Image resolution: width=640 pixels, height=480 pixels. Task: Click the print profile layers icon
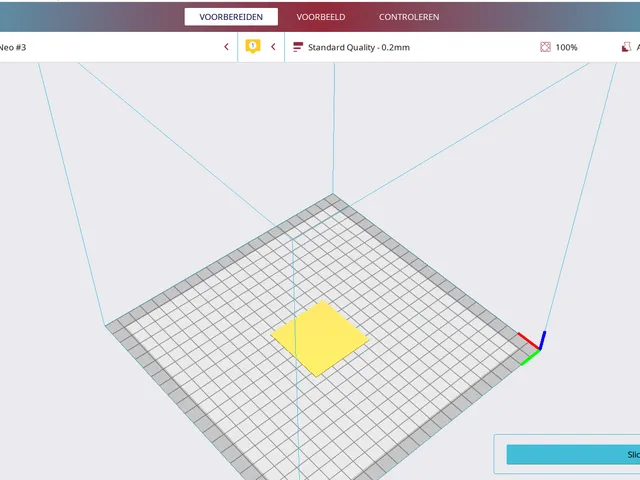point(298,47)
